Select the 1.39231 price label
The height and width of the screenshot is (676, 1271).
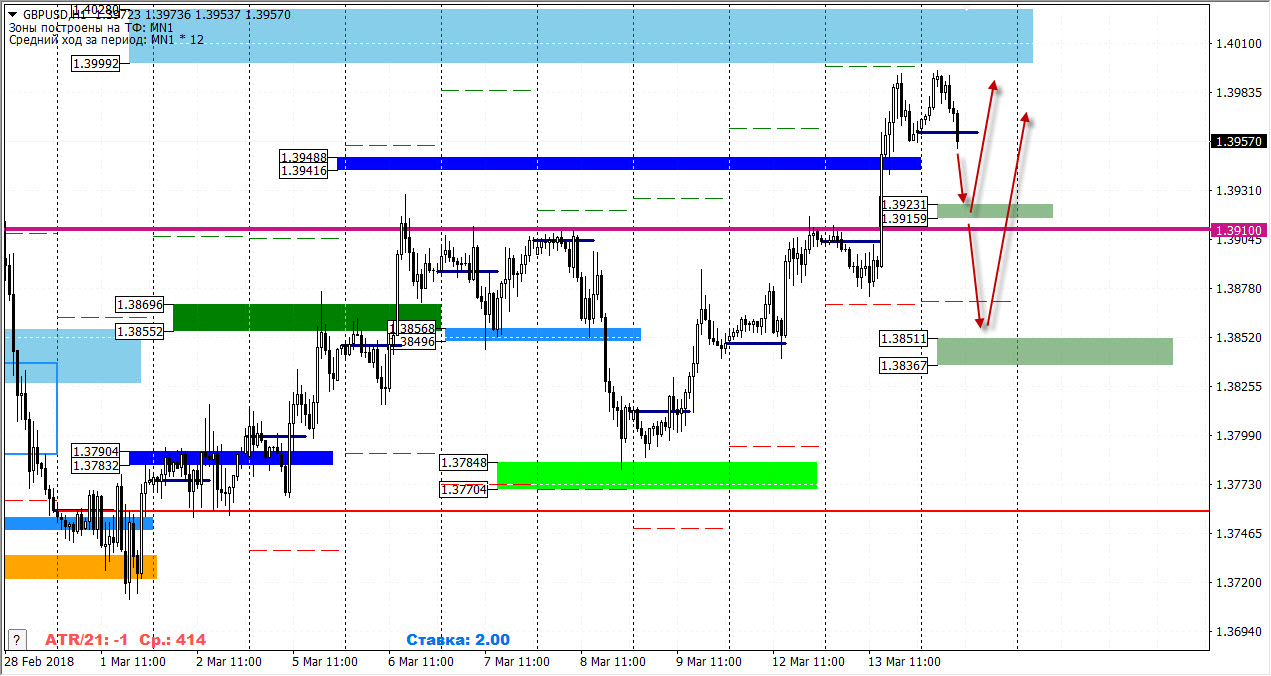[x=905, y=204]
